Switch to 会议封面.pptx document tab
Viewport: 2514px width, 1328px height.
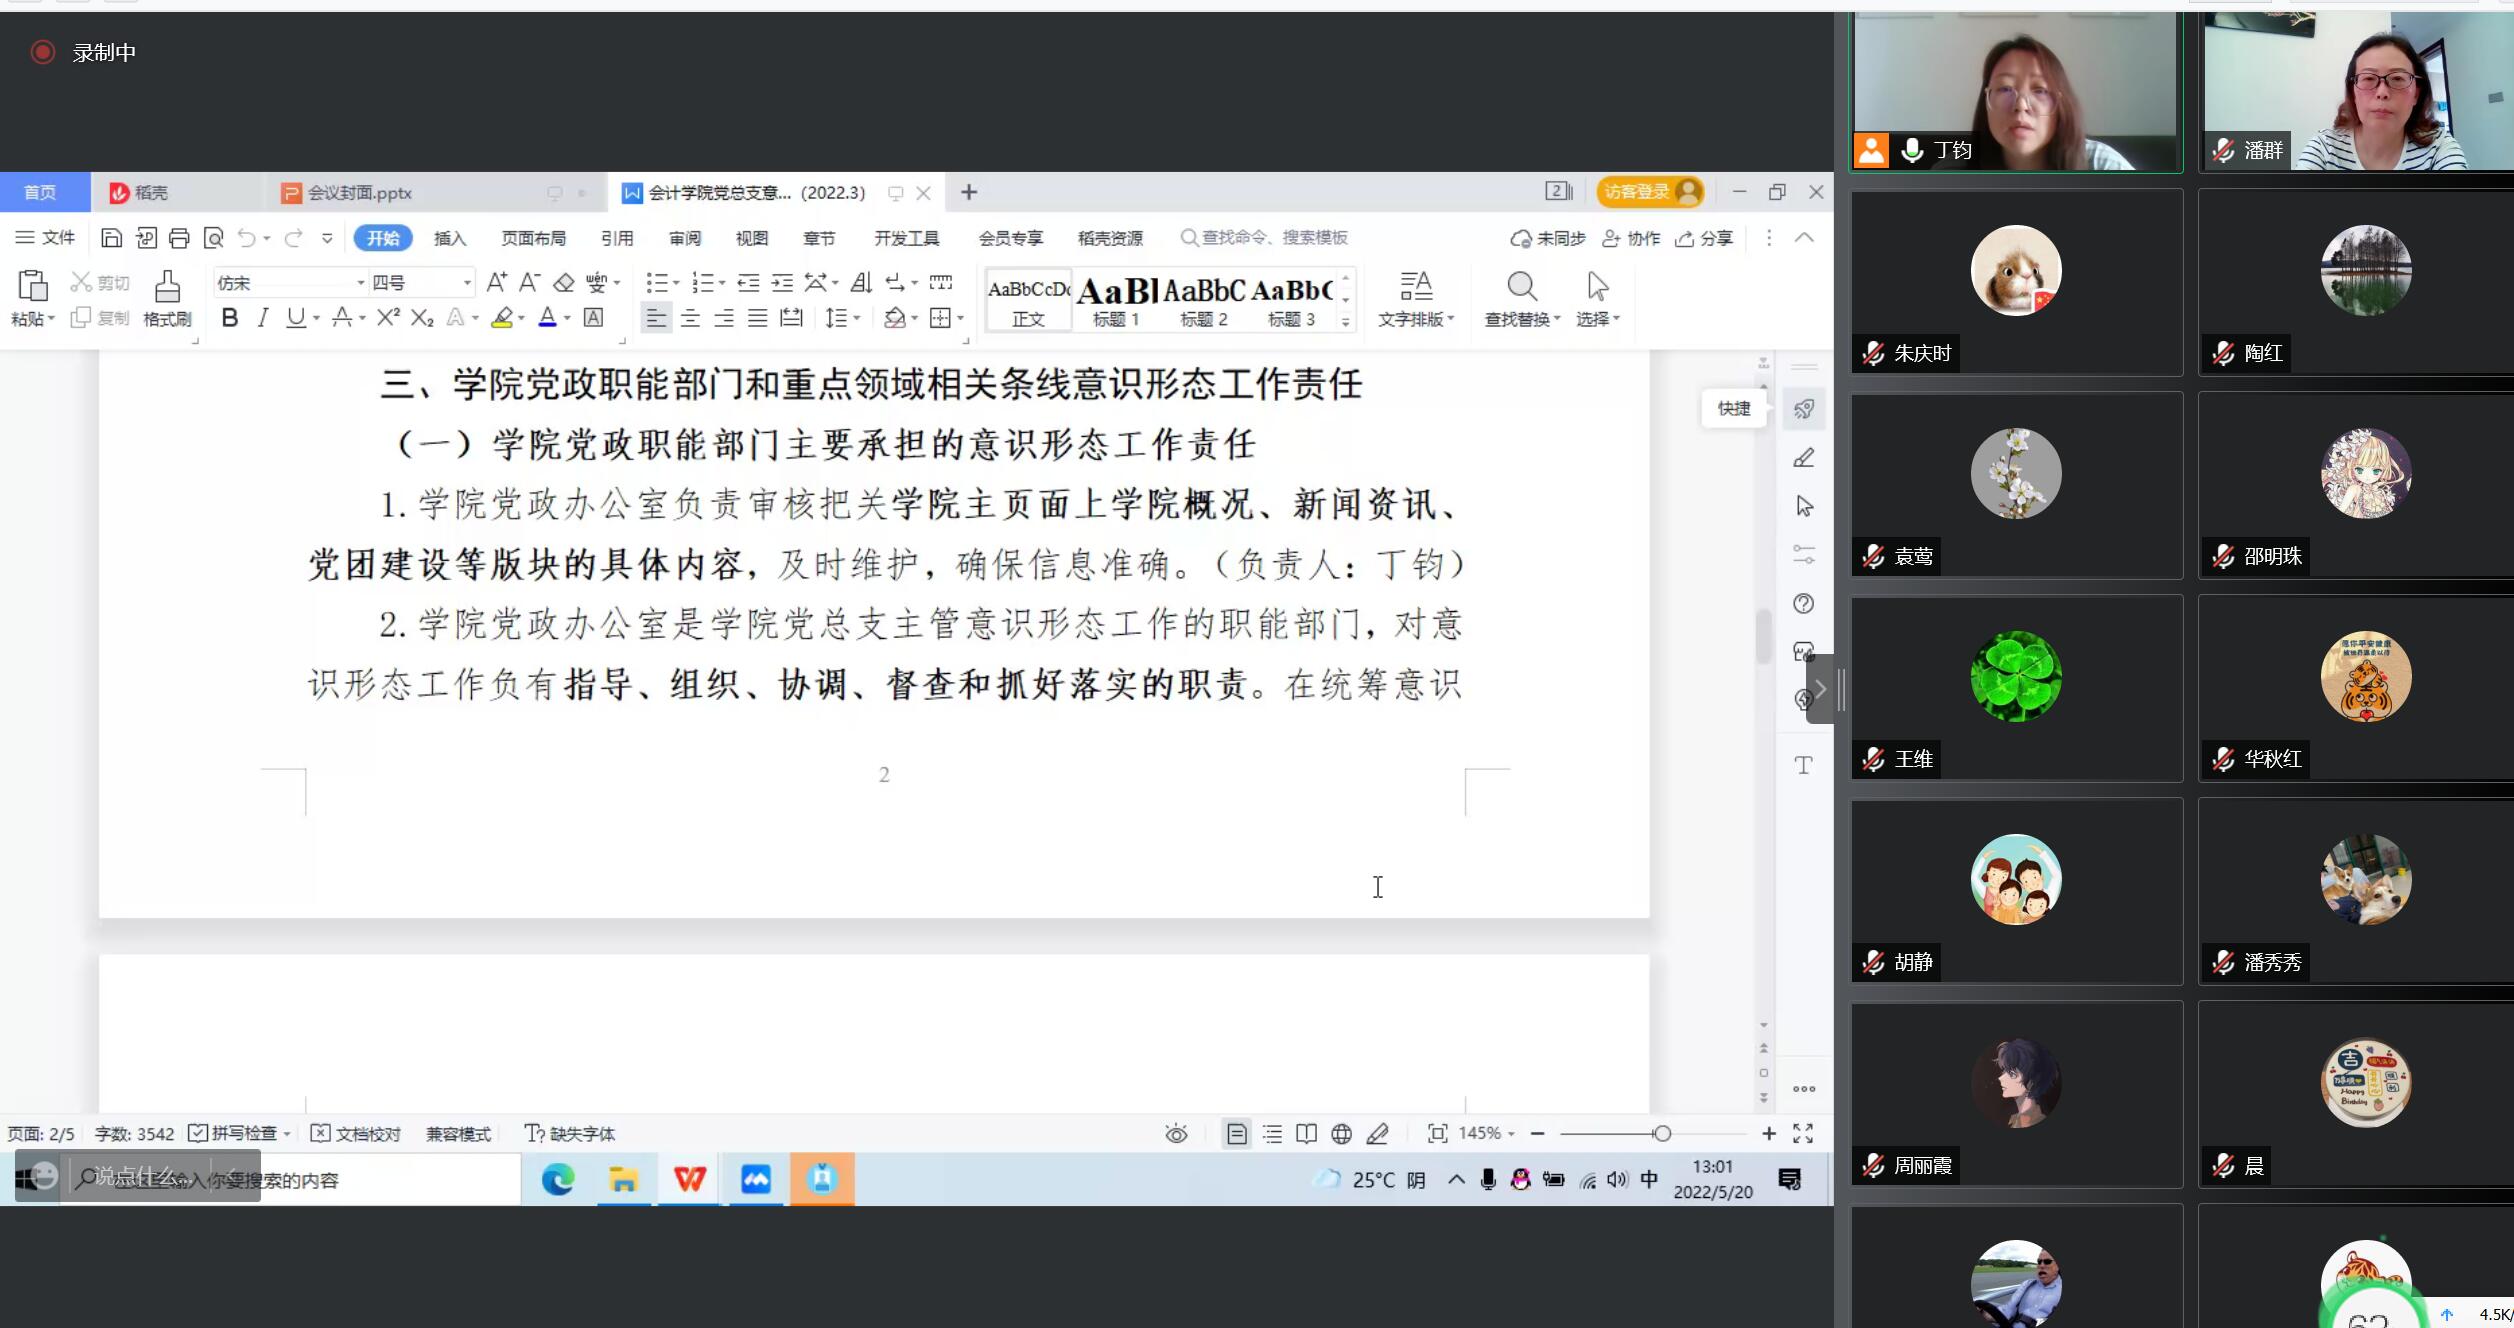pyautogui.click(x=358, y=192)
